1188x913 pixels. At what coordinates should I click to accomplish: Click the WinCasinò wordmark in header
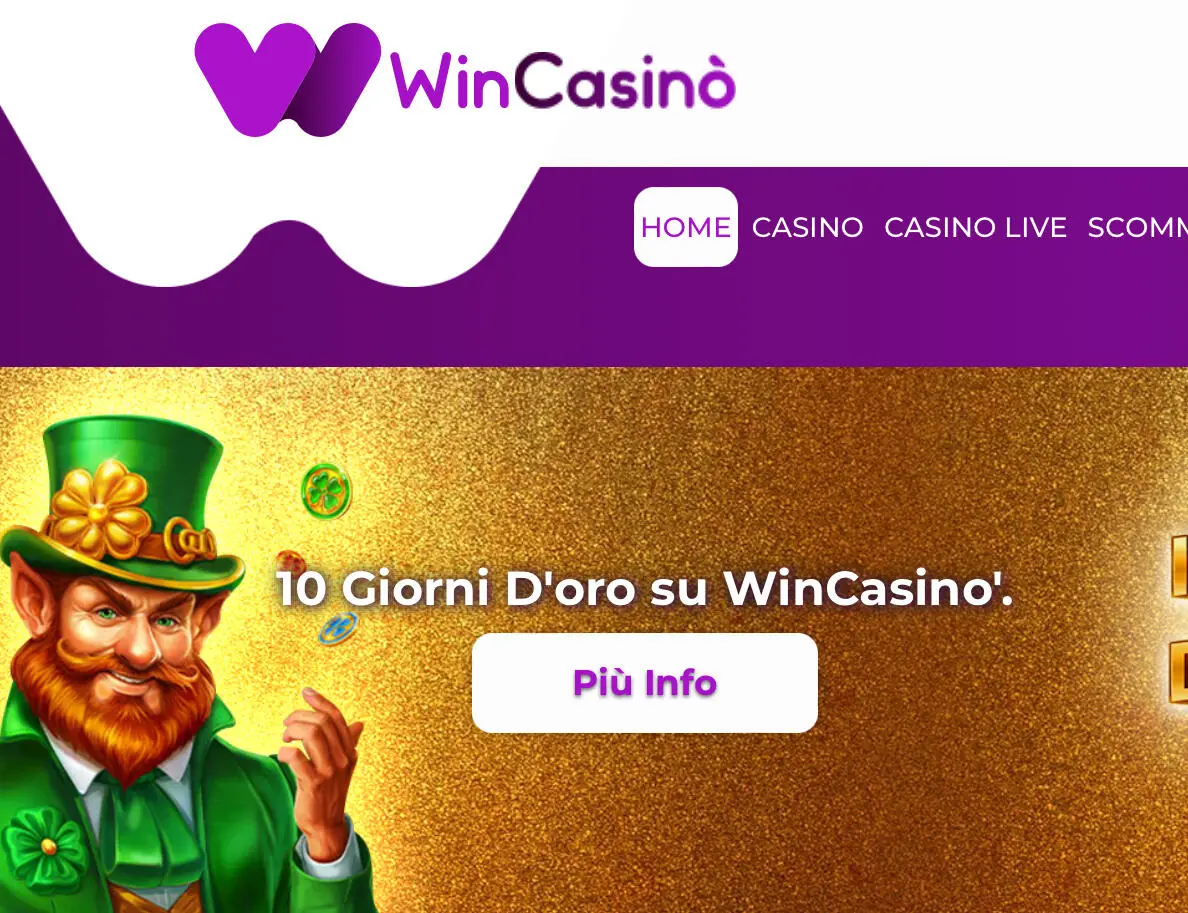[x=563, y=81]
